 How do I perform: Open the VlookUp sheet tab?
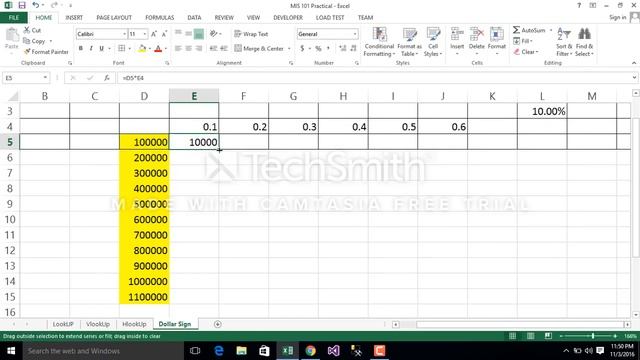click(x=98, y=324)
